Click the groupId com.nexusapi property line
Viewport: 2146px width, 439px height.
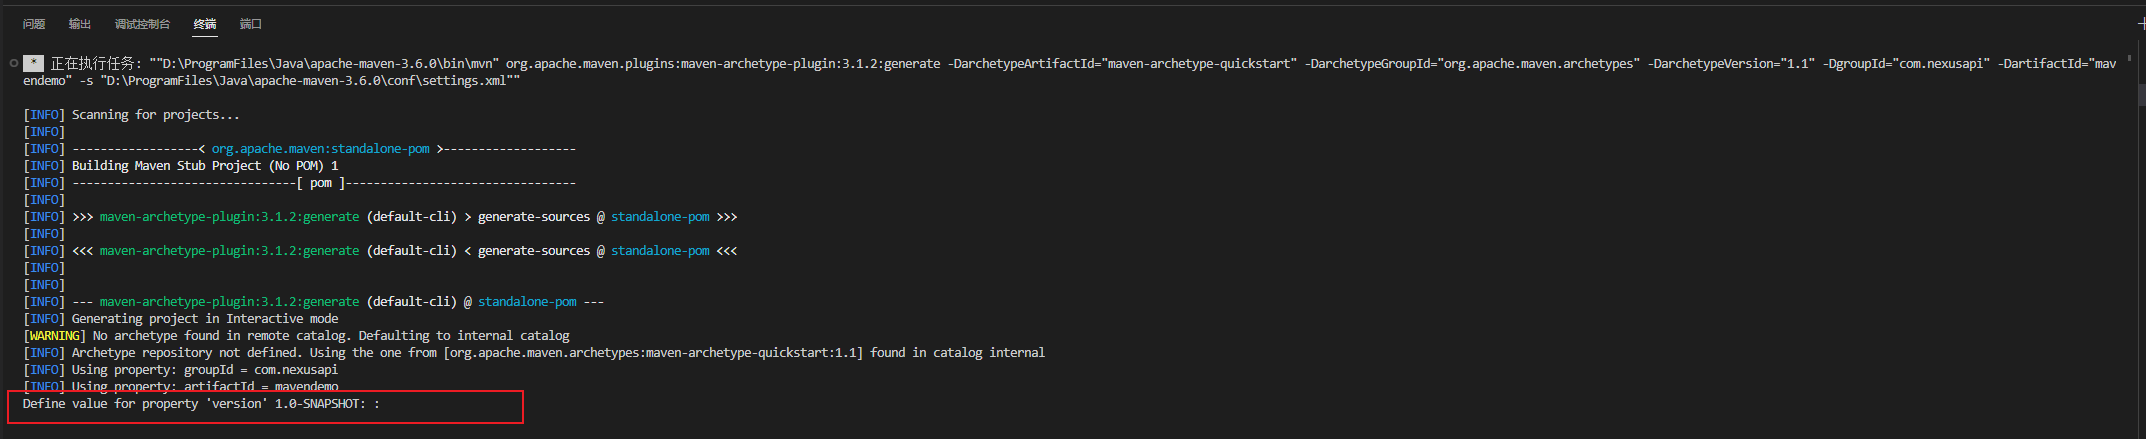coord(181,370)
